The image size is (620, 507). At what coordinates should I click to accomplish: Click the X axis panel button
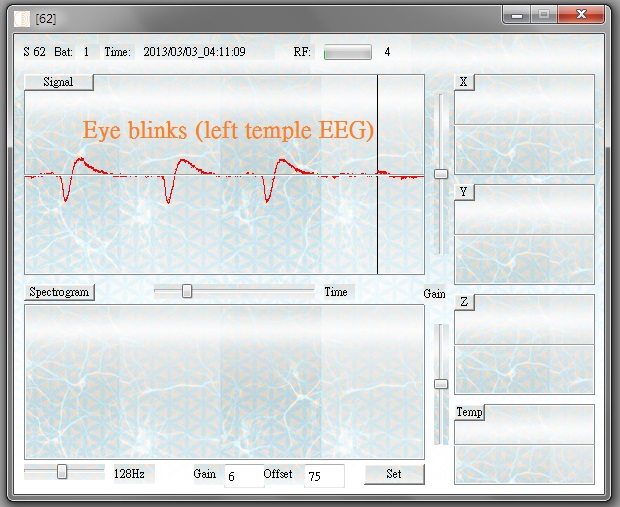(464, 82)
